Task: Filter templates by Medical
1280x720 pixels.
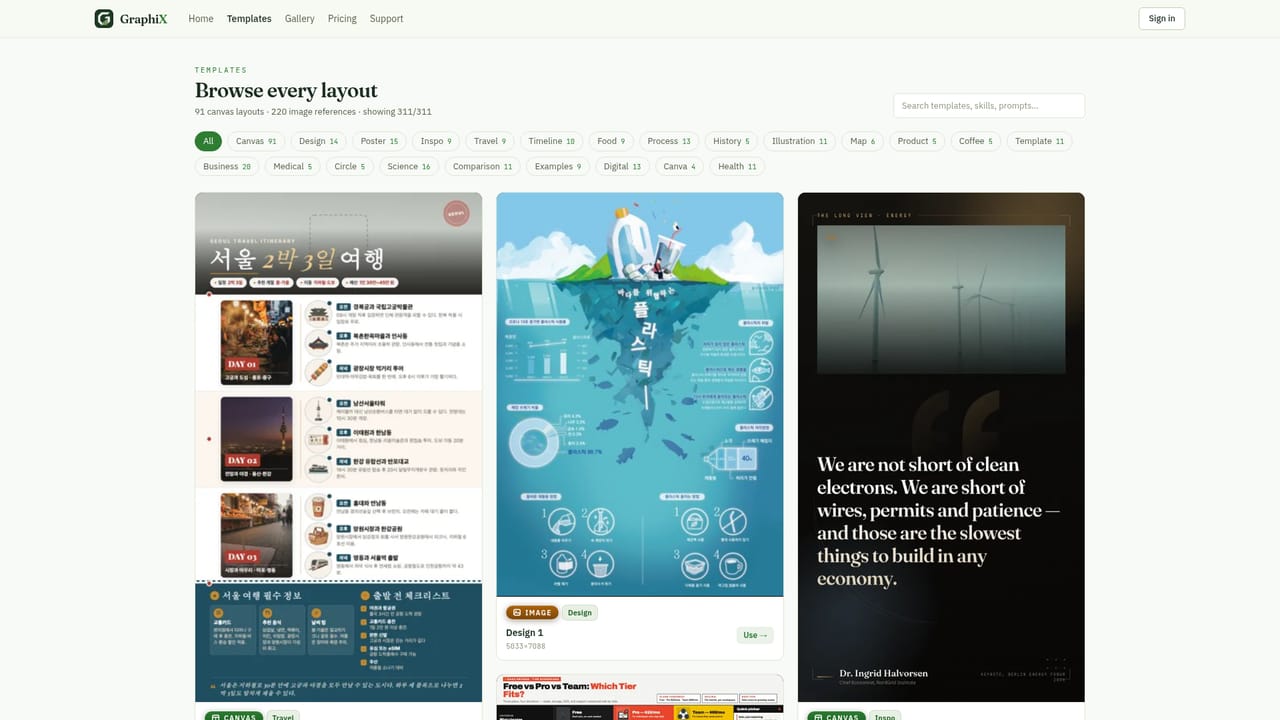Action: 293,166
